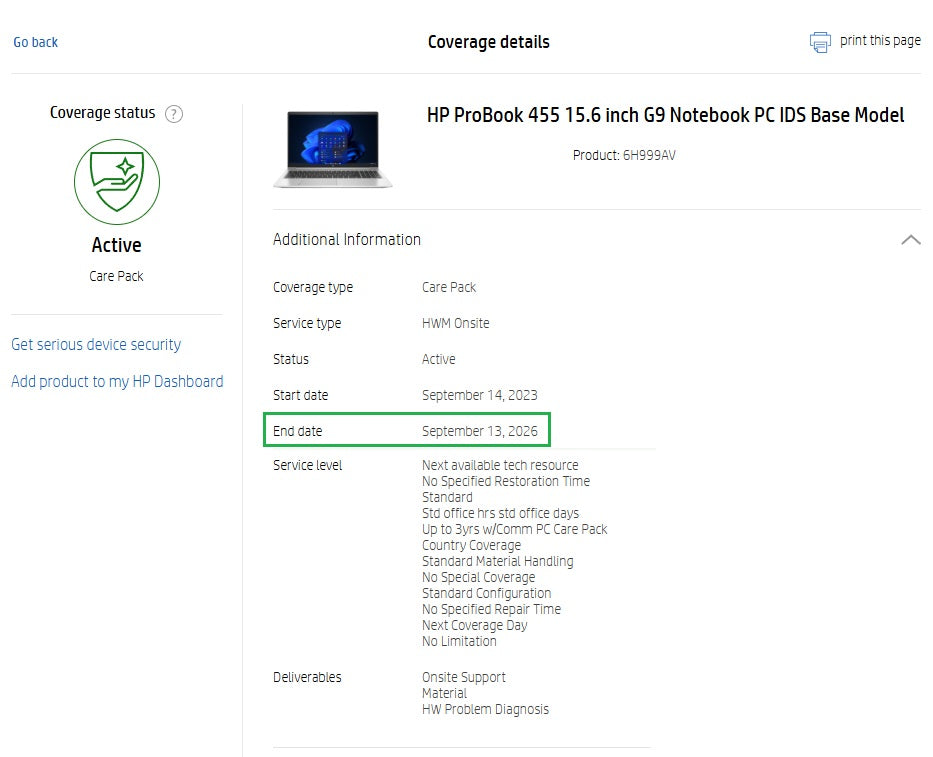Select Standard Material Handling text
933x757 pixels.
[x=497, y=562]
